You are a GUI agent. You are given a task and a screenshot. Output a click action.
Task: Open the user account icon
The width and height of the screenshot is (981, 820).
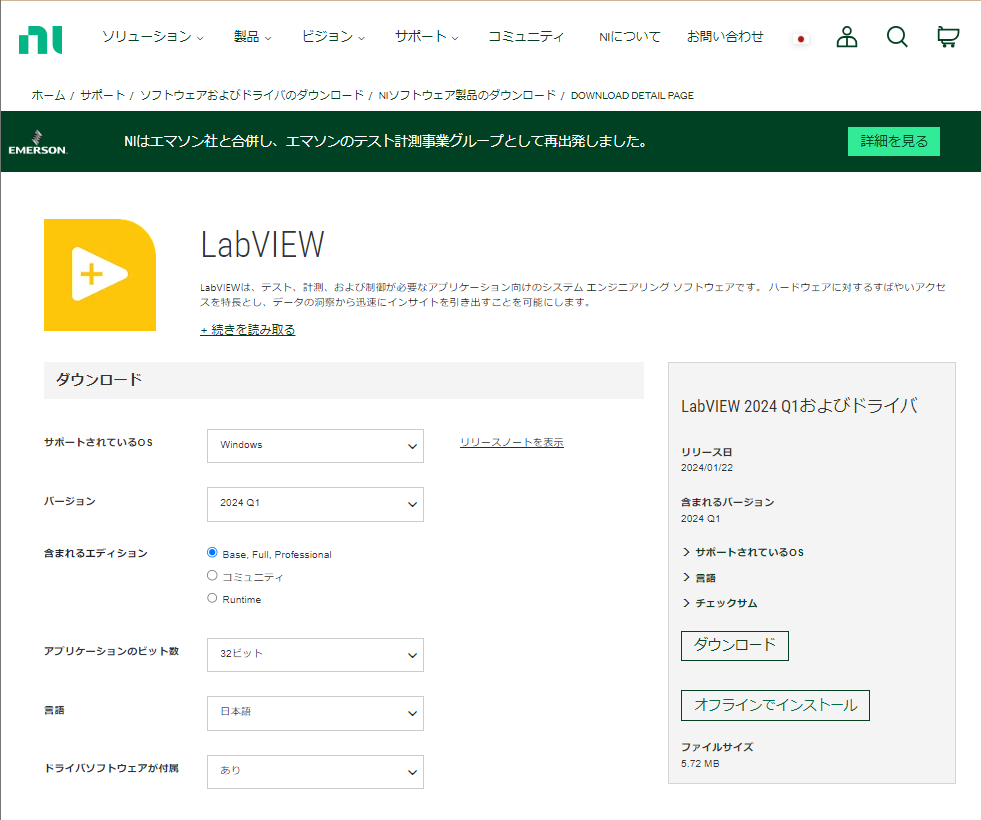[x=846, y=35]
